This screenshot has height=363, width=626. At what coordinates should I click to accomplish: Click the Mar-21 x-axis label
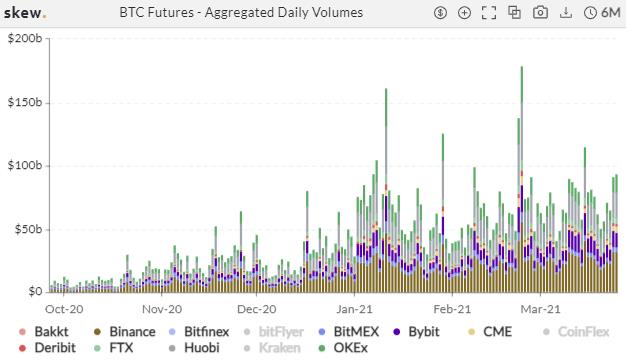[541, 309]
